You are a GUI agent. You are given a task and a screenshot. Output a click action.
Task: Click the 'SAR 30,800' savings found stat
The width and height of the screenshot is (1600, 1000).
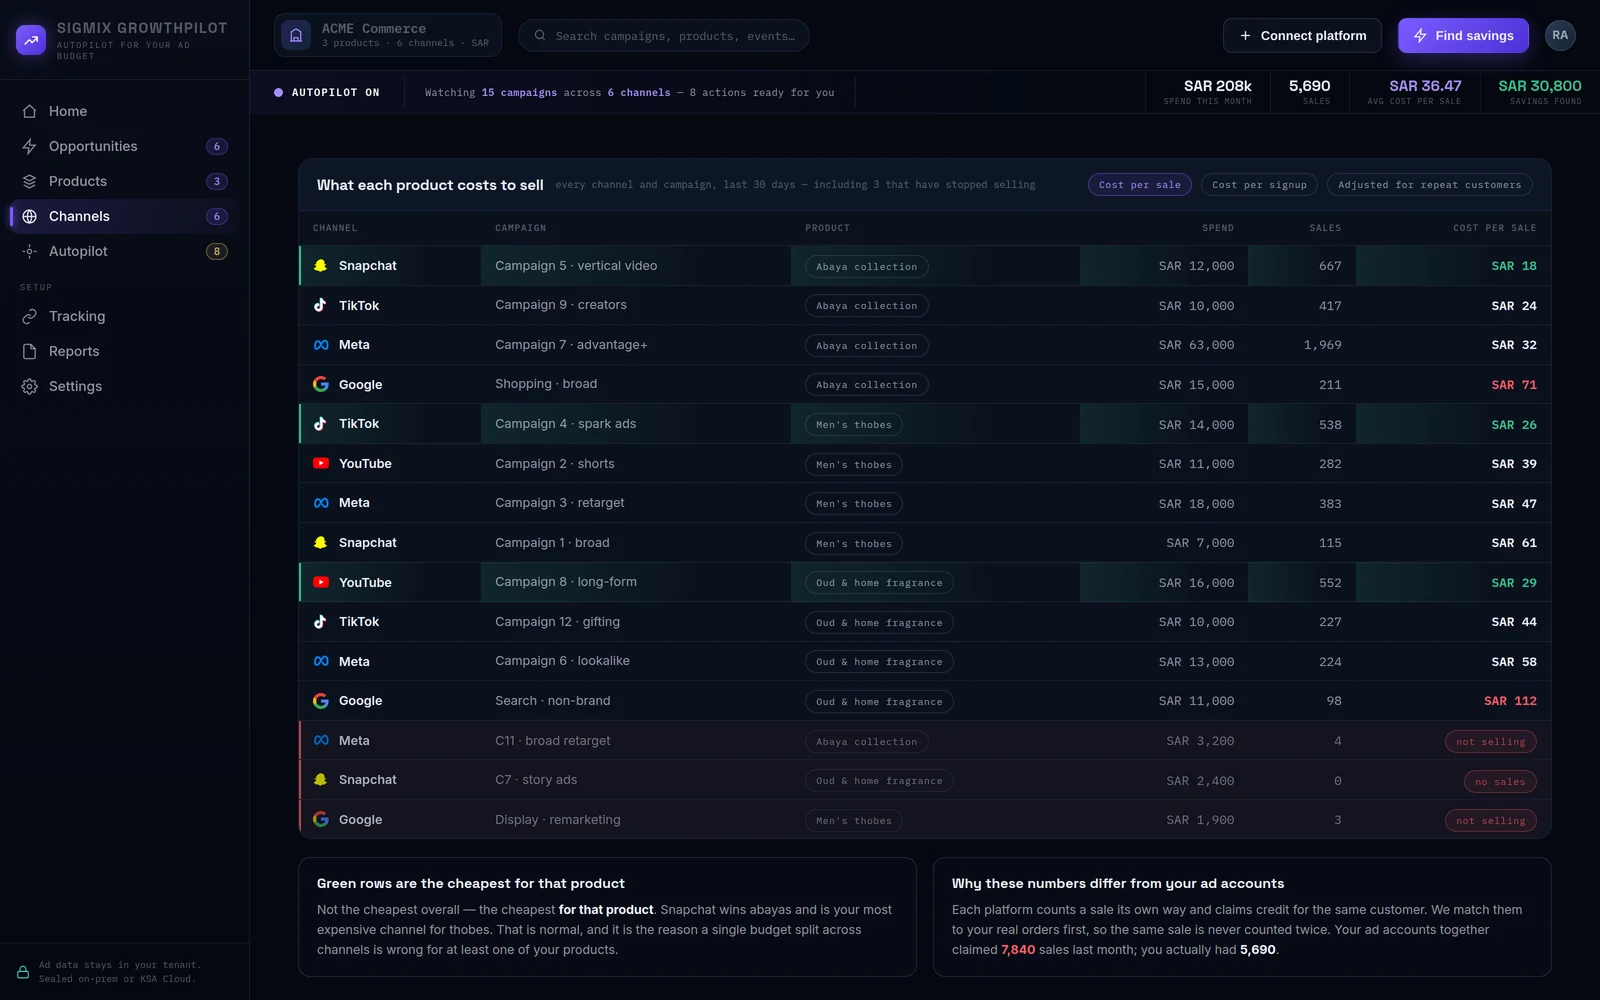click(x=1540, y=92)
